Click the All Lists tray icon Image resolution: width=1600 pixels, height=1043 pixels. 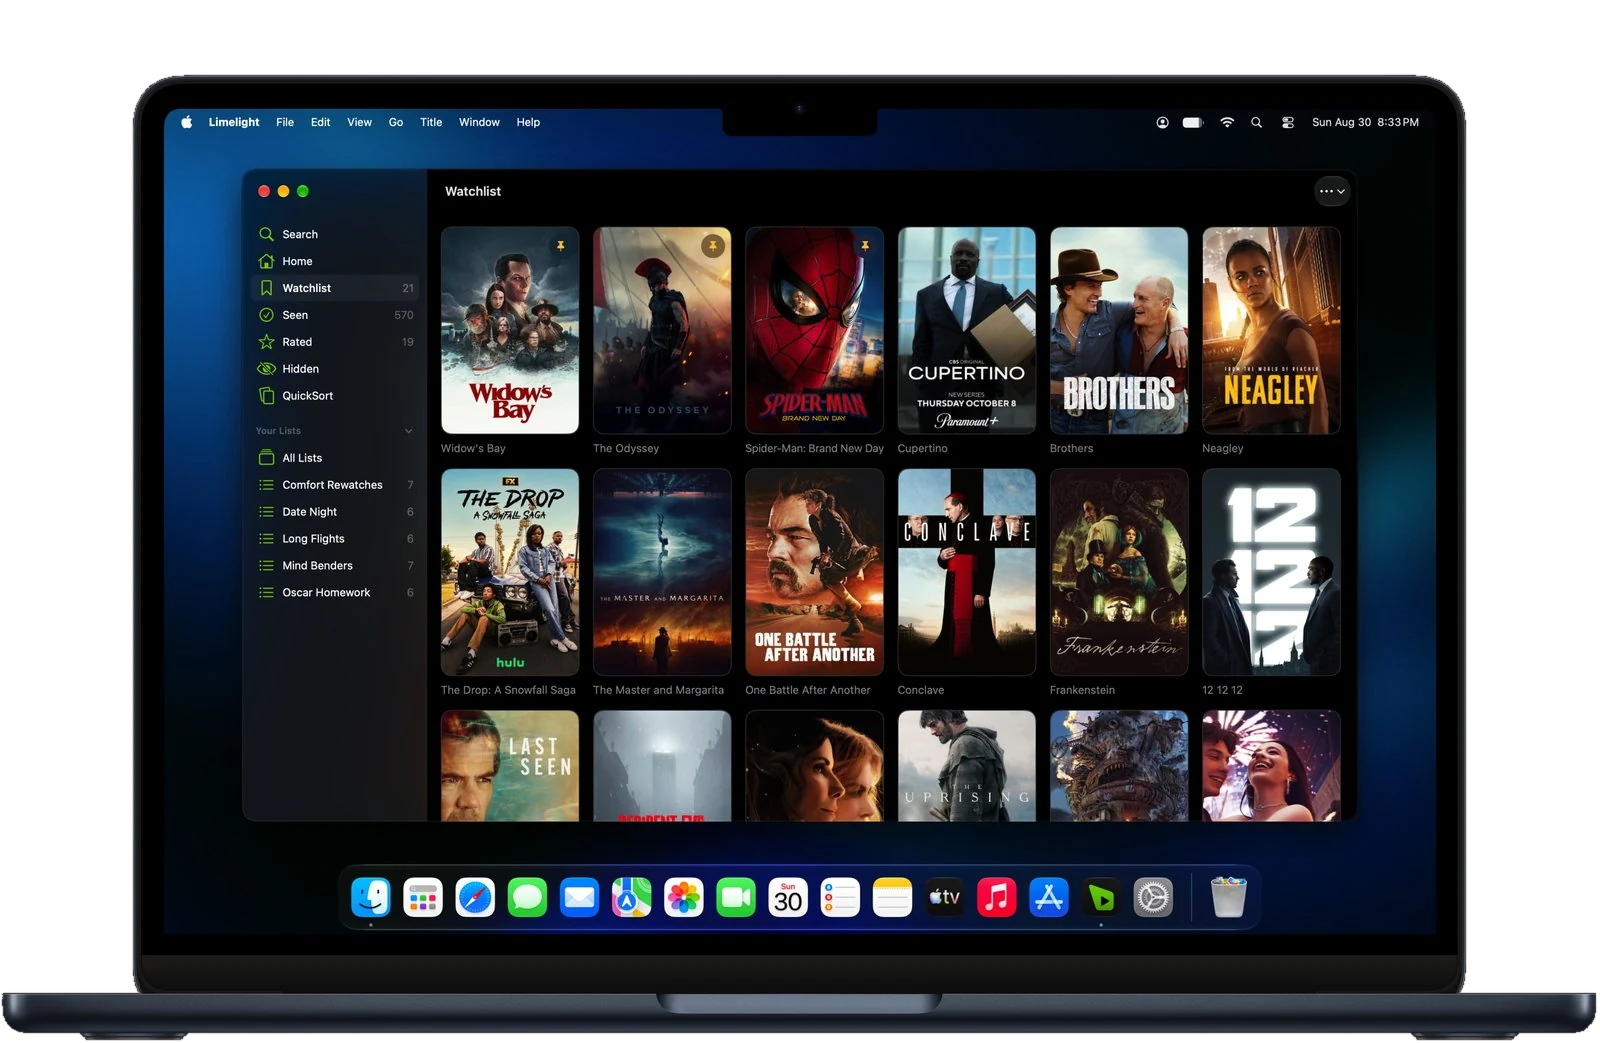coord(266,458)
